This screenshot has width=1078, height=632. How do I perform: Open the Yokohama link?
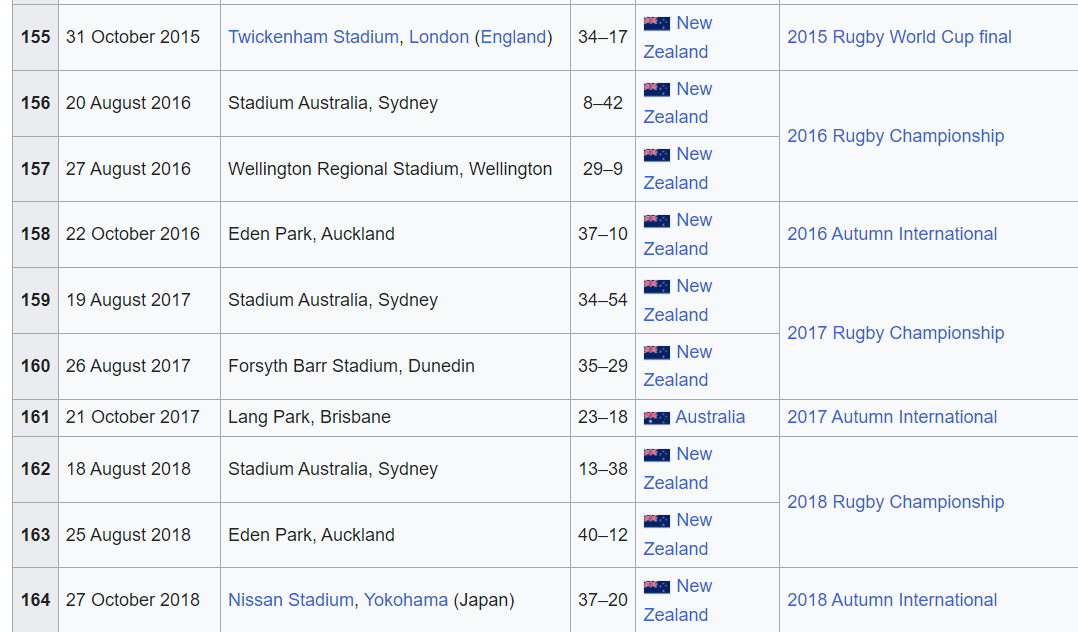(405, 600)
